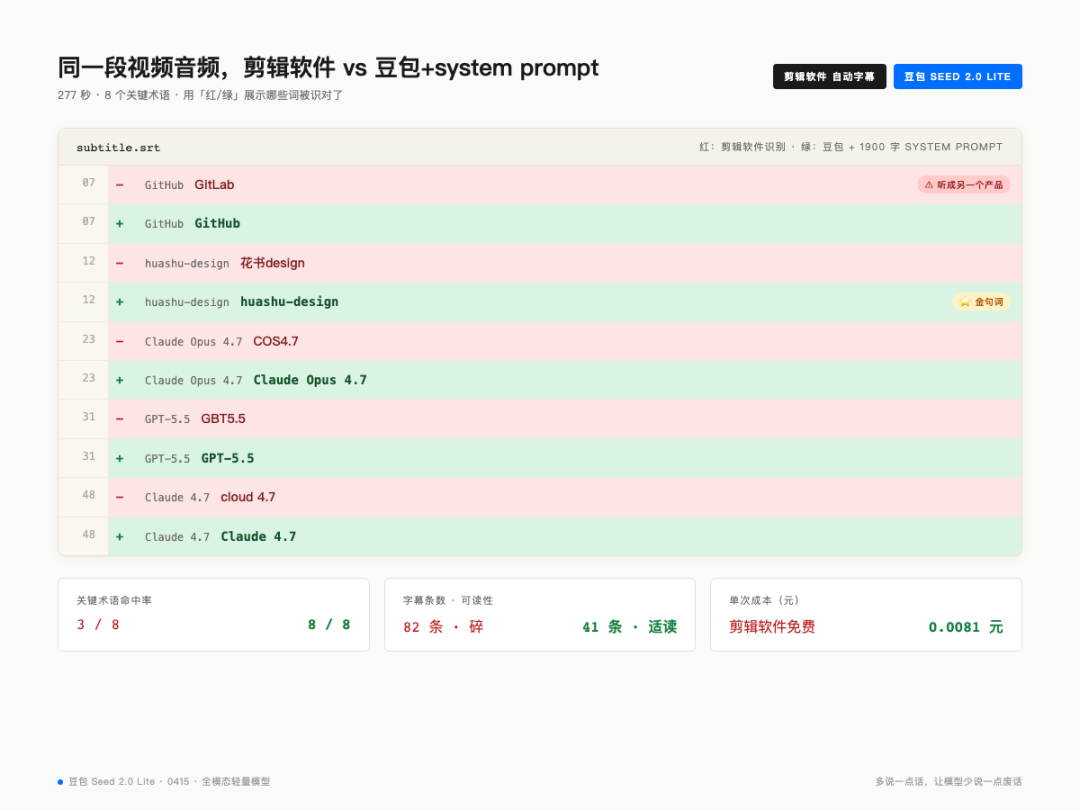Screen dimensions: 1080x810
Task: Click the red GitLab text
Action: [214, 185]
